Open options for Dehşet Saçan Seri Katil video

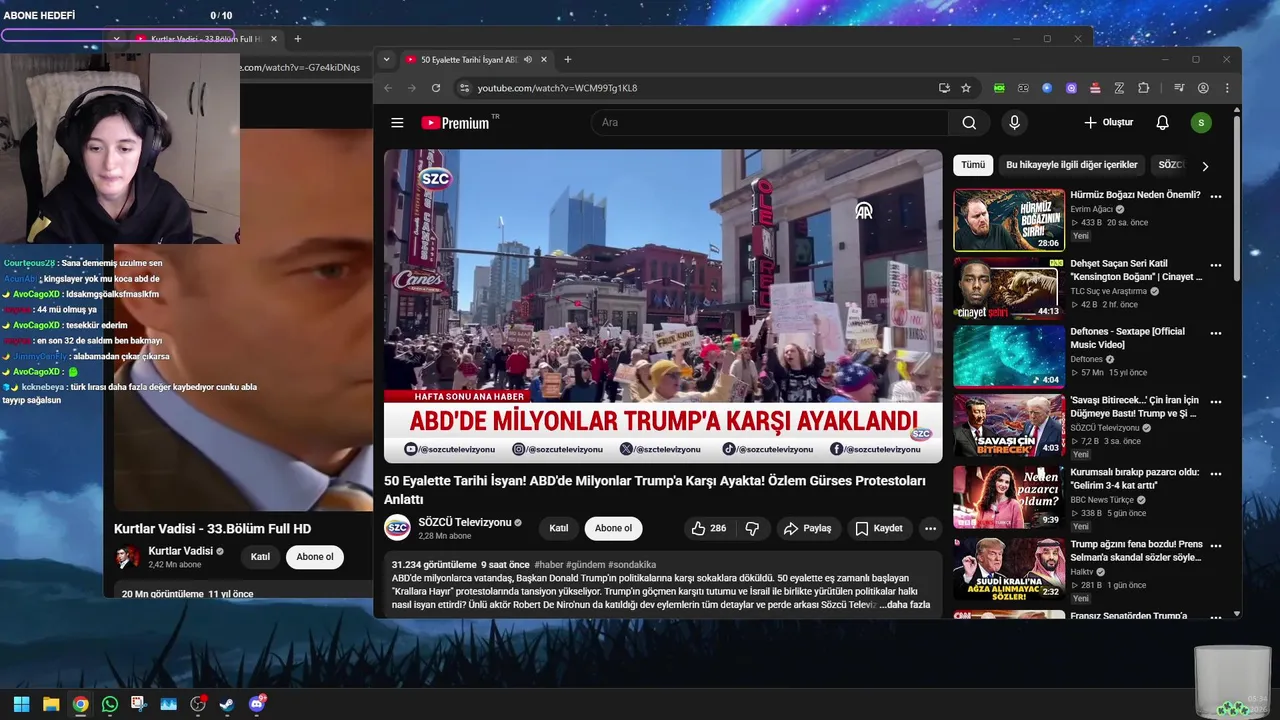tap(1216, 266)
